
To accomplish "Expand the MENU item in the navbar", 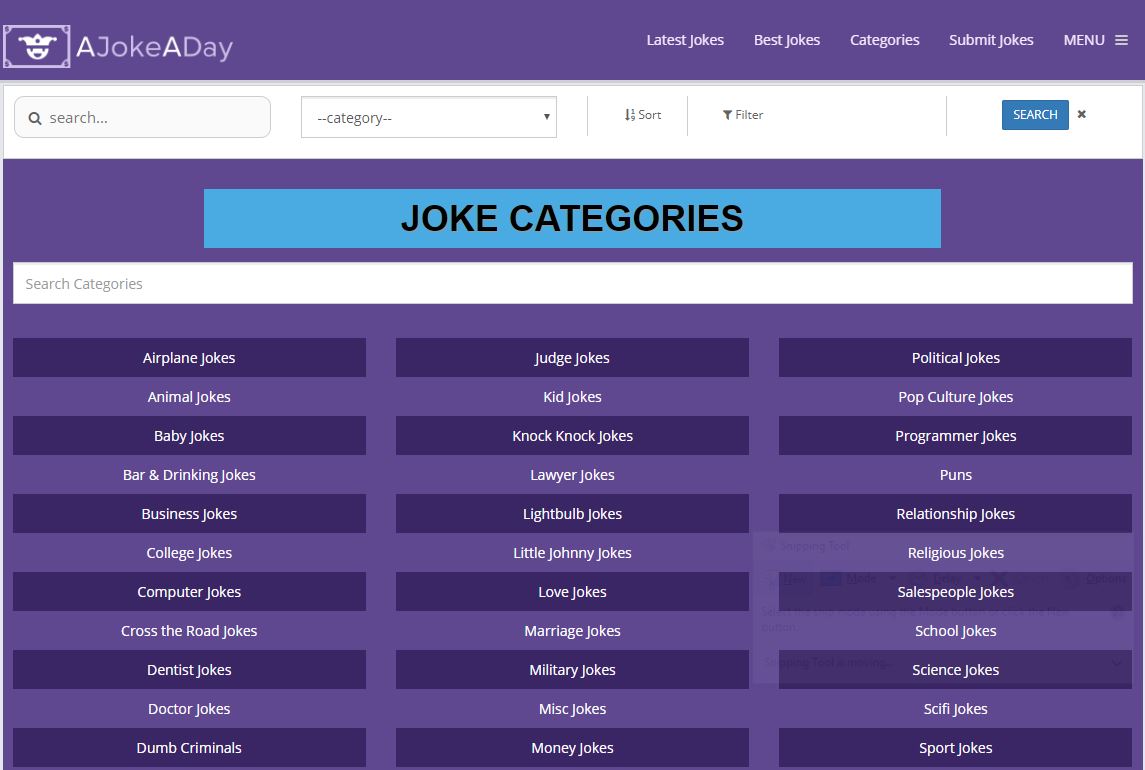I will coord(1083,40).
